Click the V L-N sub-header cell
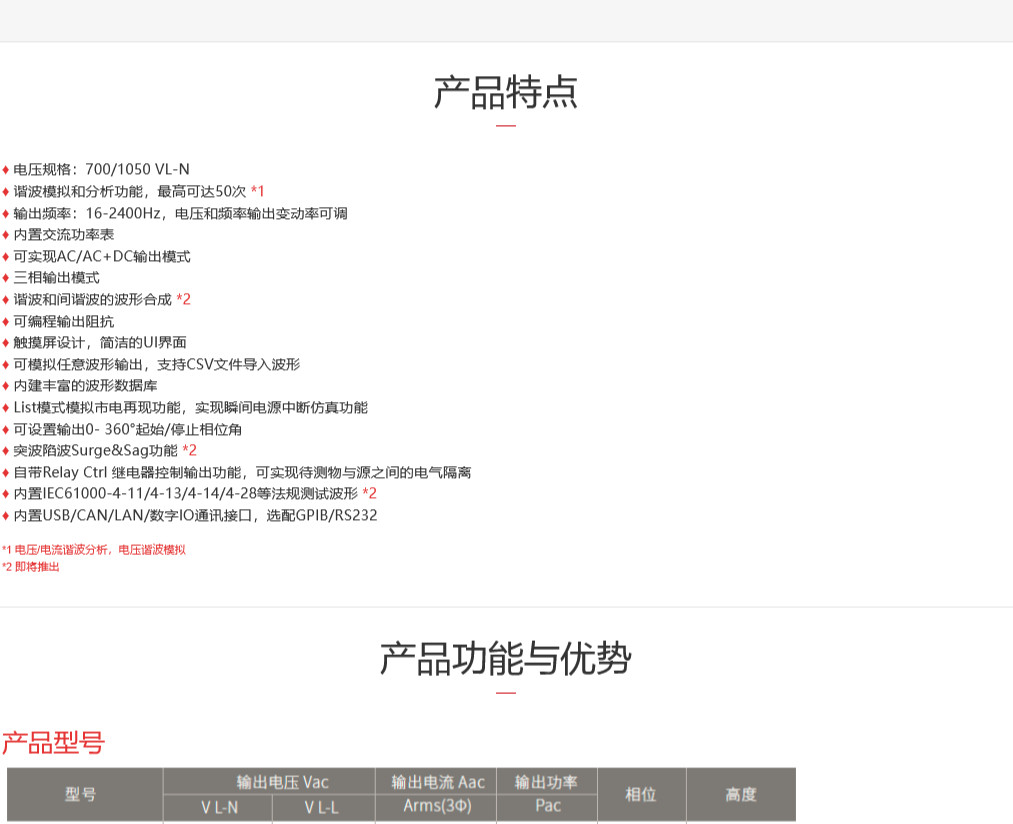This screenshot has height=824, width=1013. [219, 808]
